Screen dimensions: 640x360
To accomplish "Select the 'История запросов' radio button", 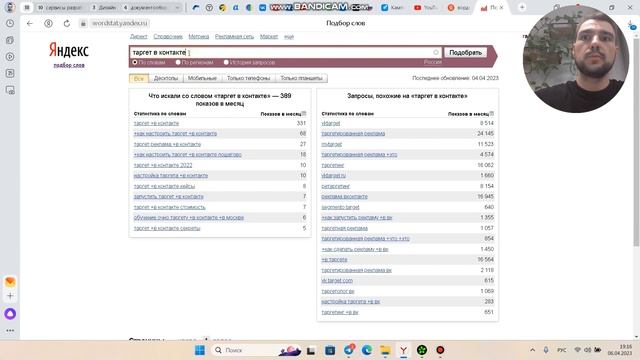I will point(226,62).
